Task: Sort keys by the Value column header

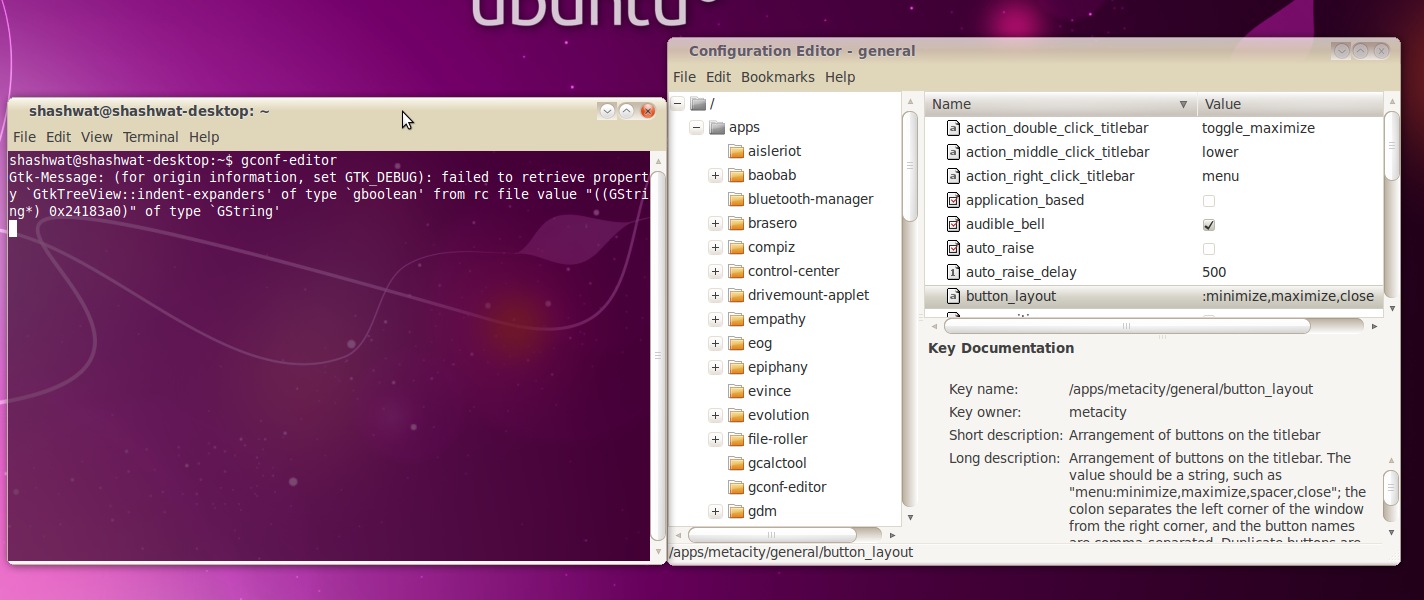Action: point(1290,104)
